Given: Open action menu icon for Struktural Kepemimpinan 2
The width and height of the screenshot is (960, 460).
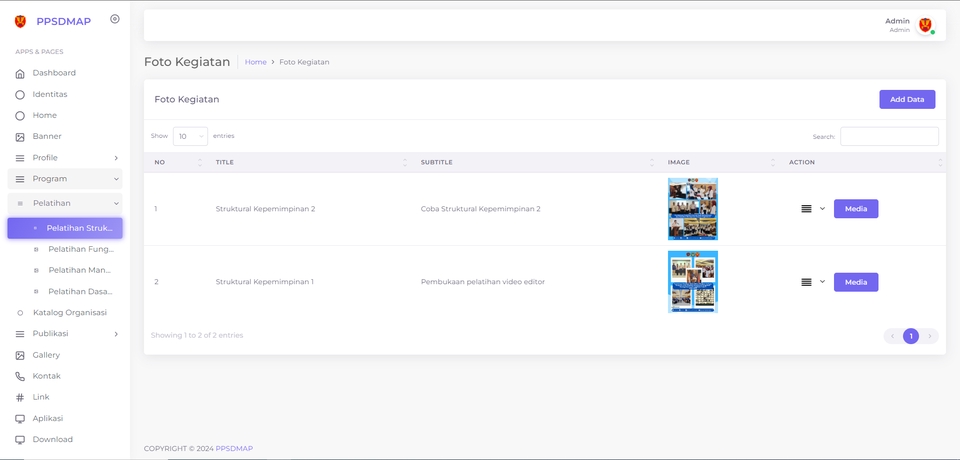Looking at the screenshot, I should click(x=806, y=209).
